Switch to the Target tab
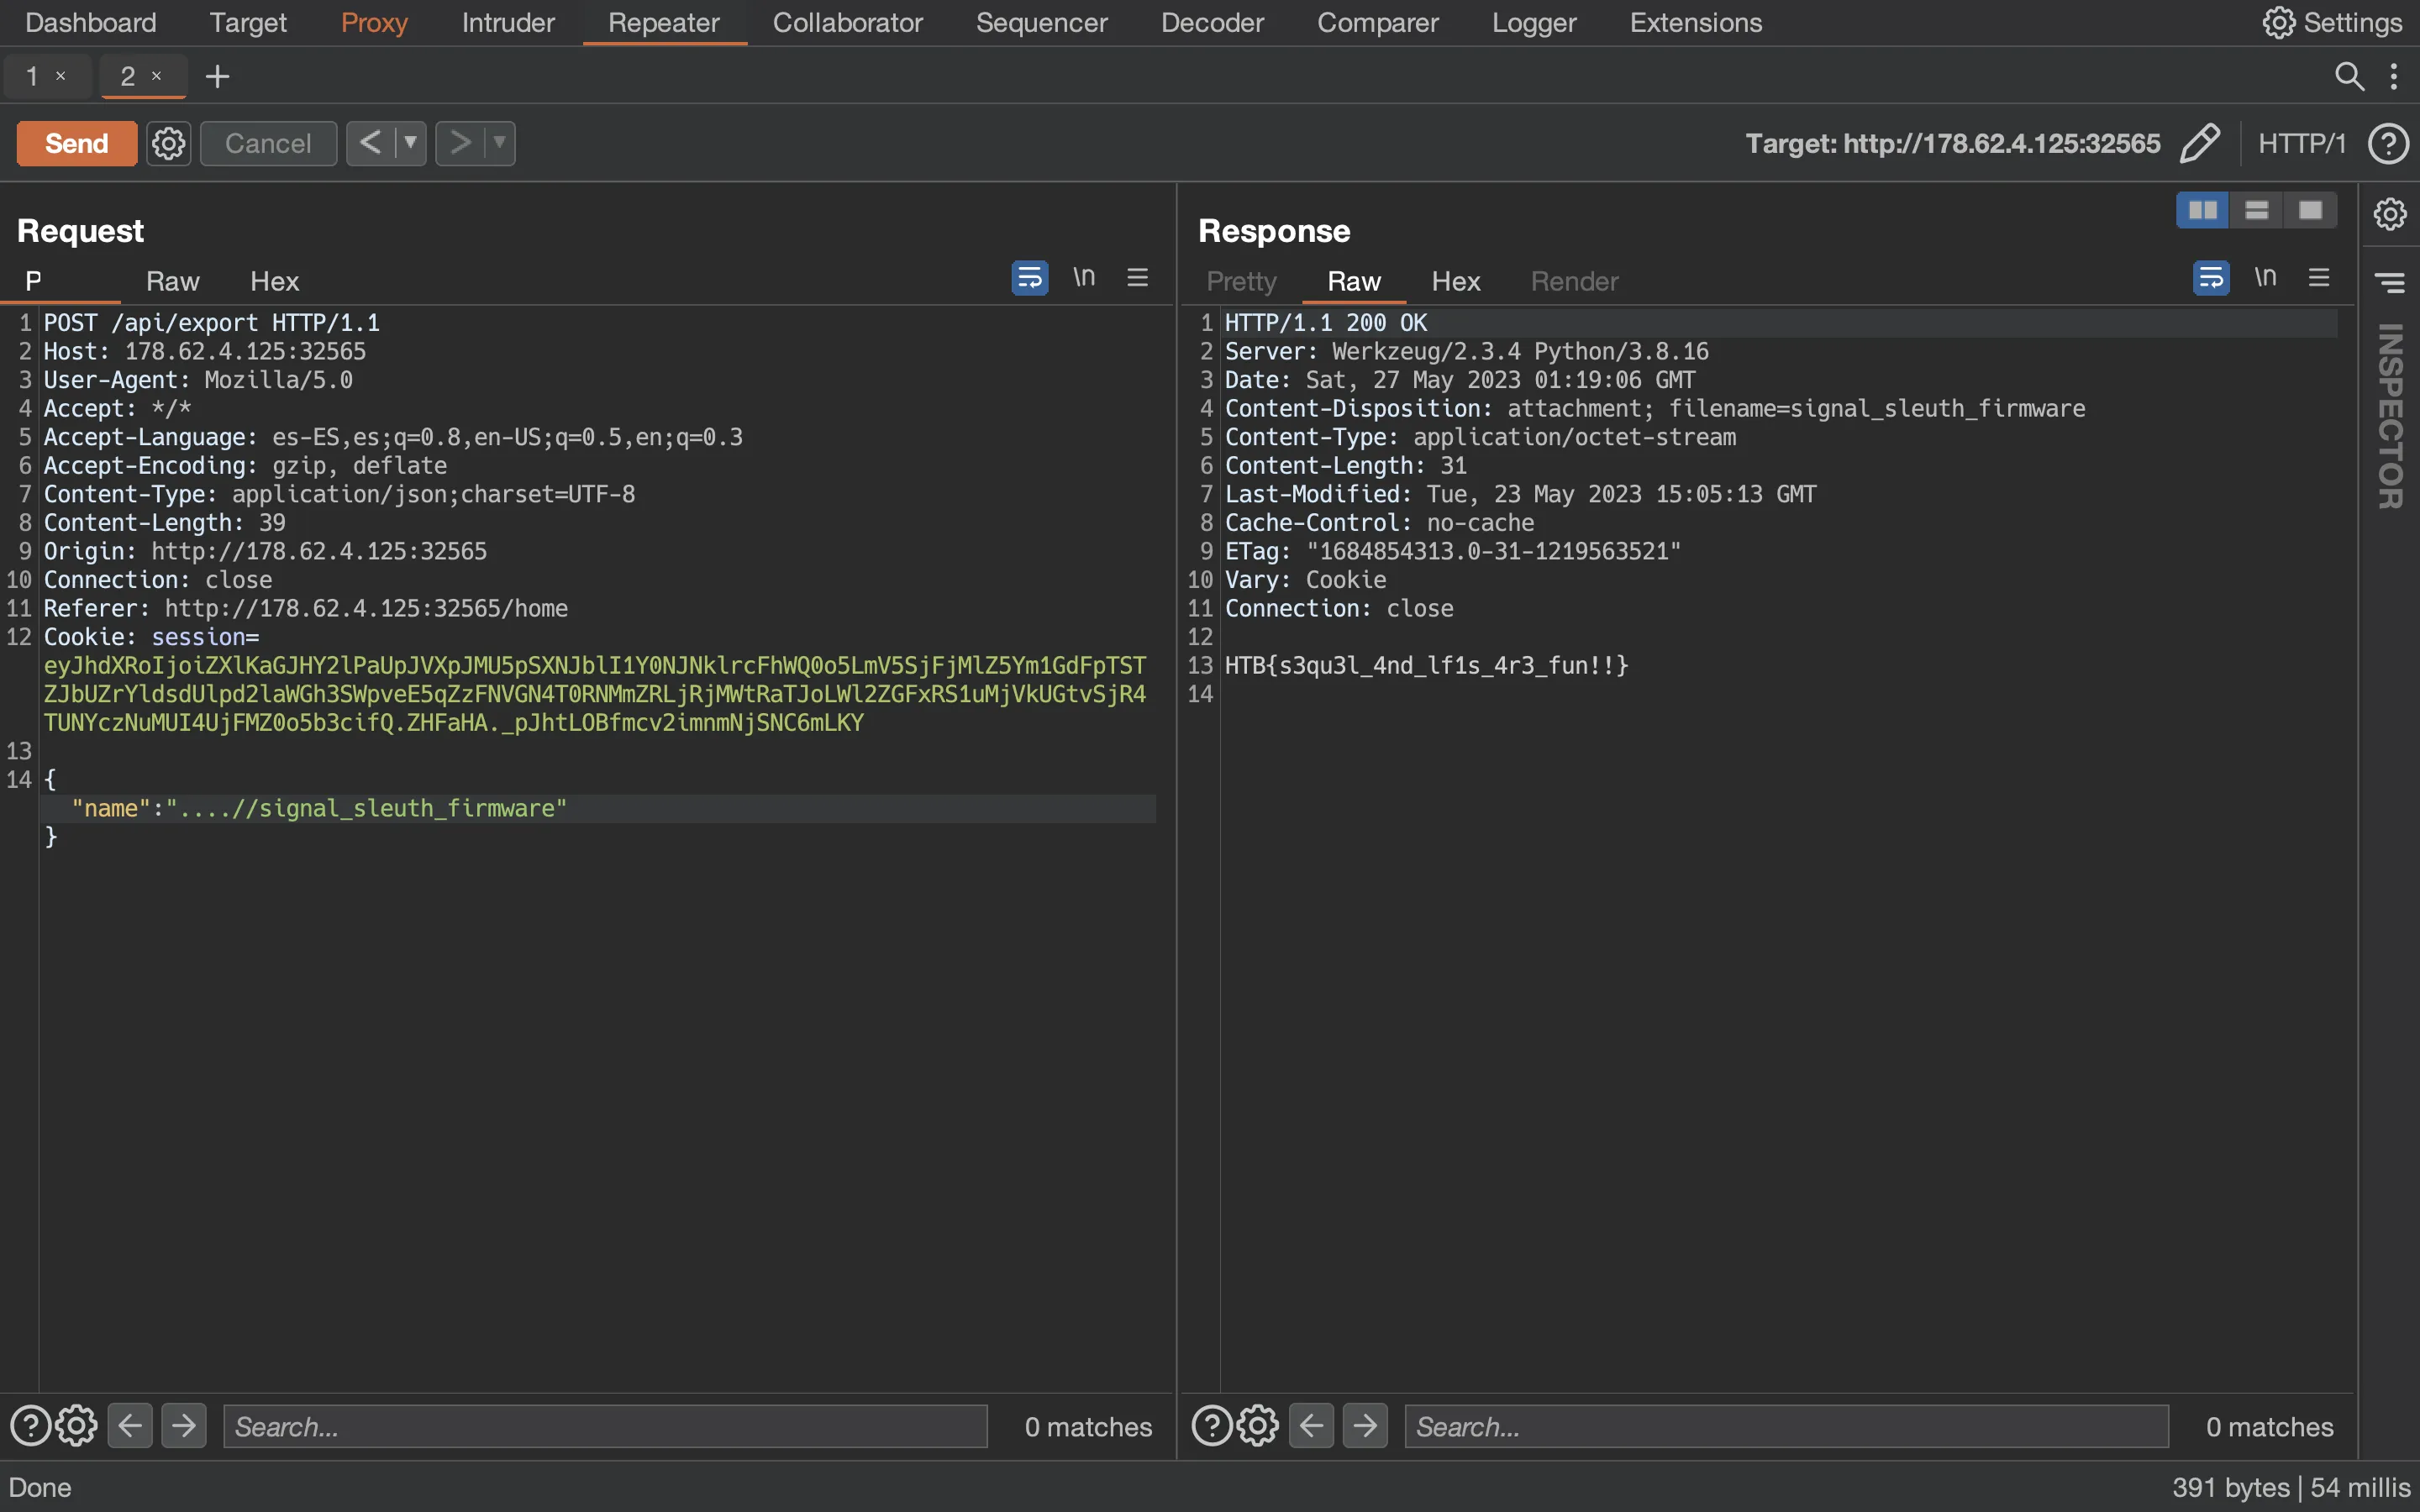 pyautogui.click(x=248, y=22)
